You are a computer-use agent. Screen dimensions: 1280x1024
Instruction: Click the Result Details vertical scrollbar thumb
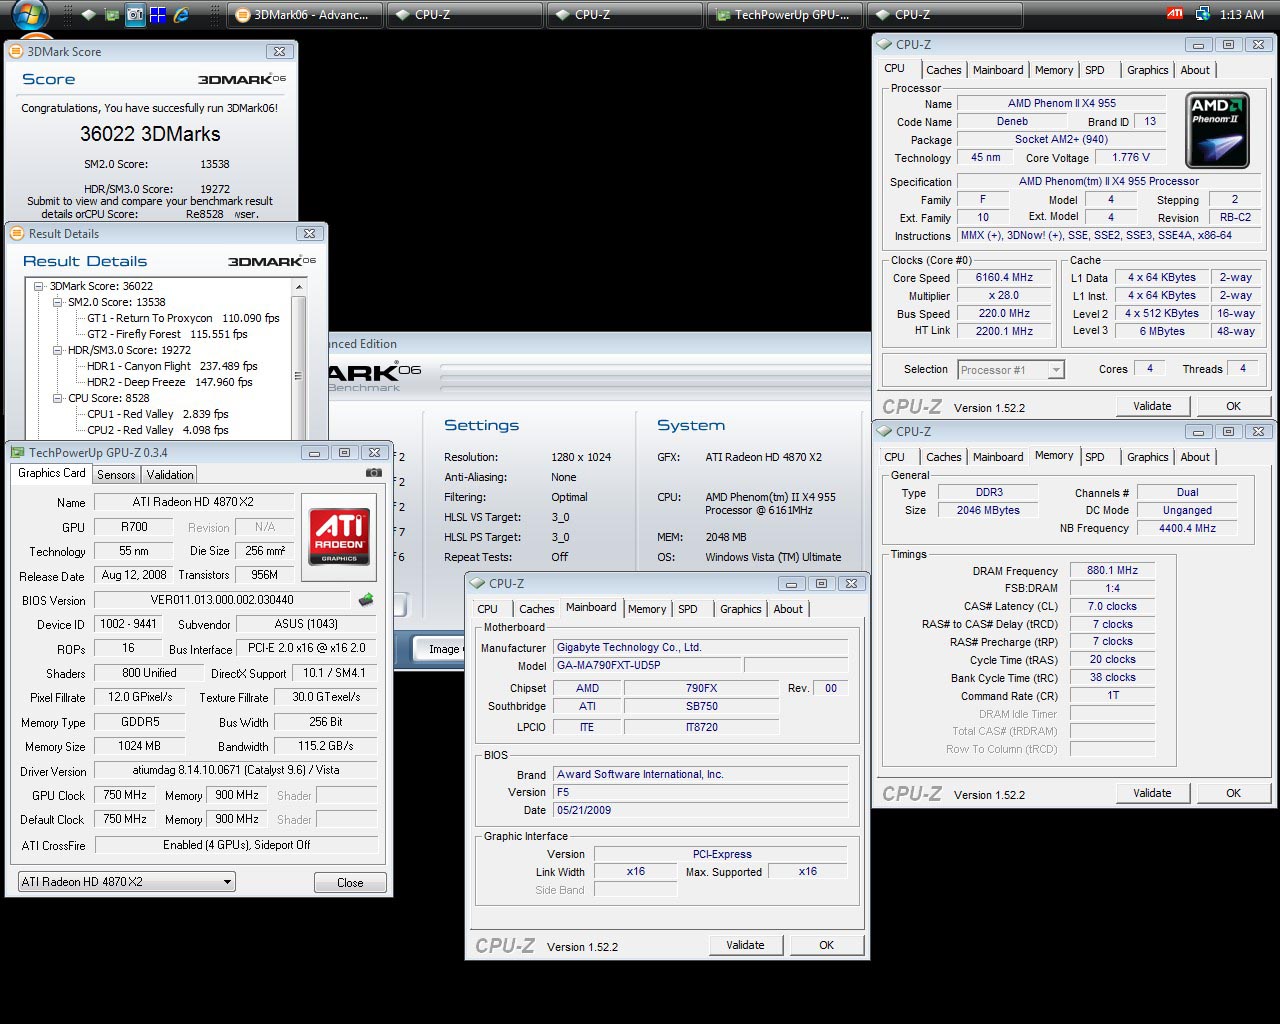click(298, 376)
